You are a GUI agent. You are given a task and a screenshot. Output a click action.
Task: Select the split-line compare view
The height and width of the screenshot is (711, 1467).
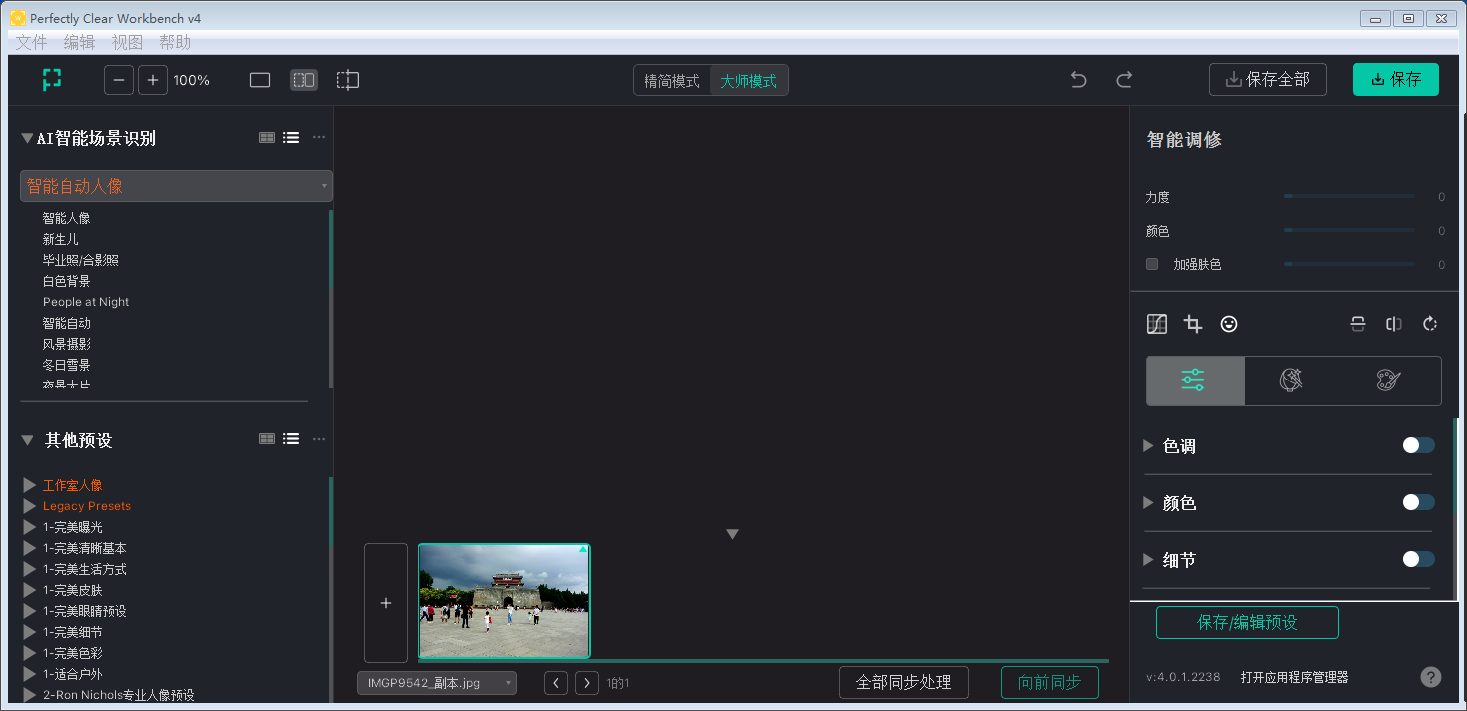point(347,80)
